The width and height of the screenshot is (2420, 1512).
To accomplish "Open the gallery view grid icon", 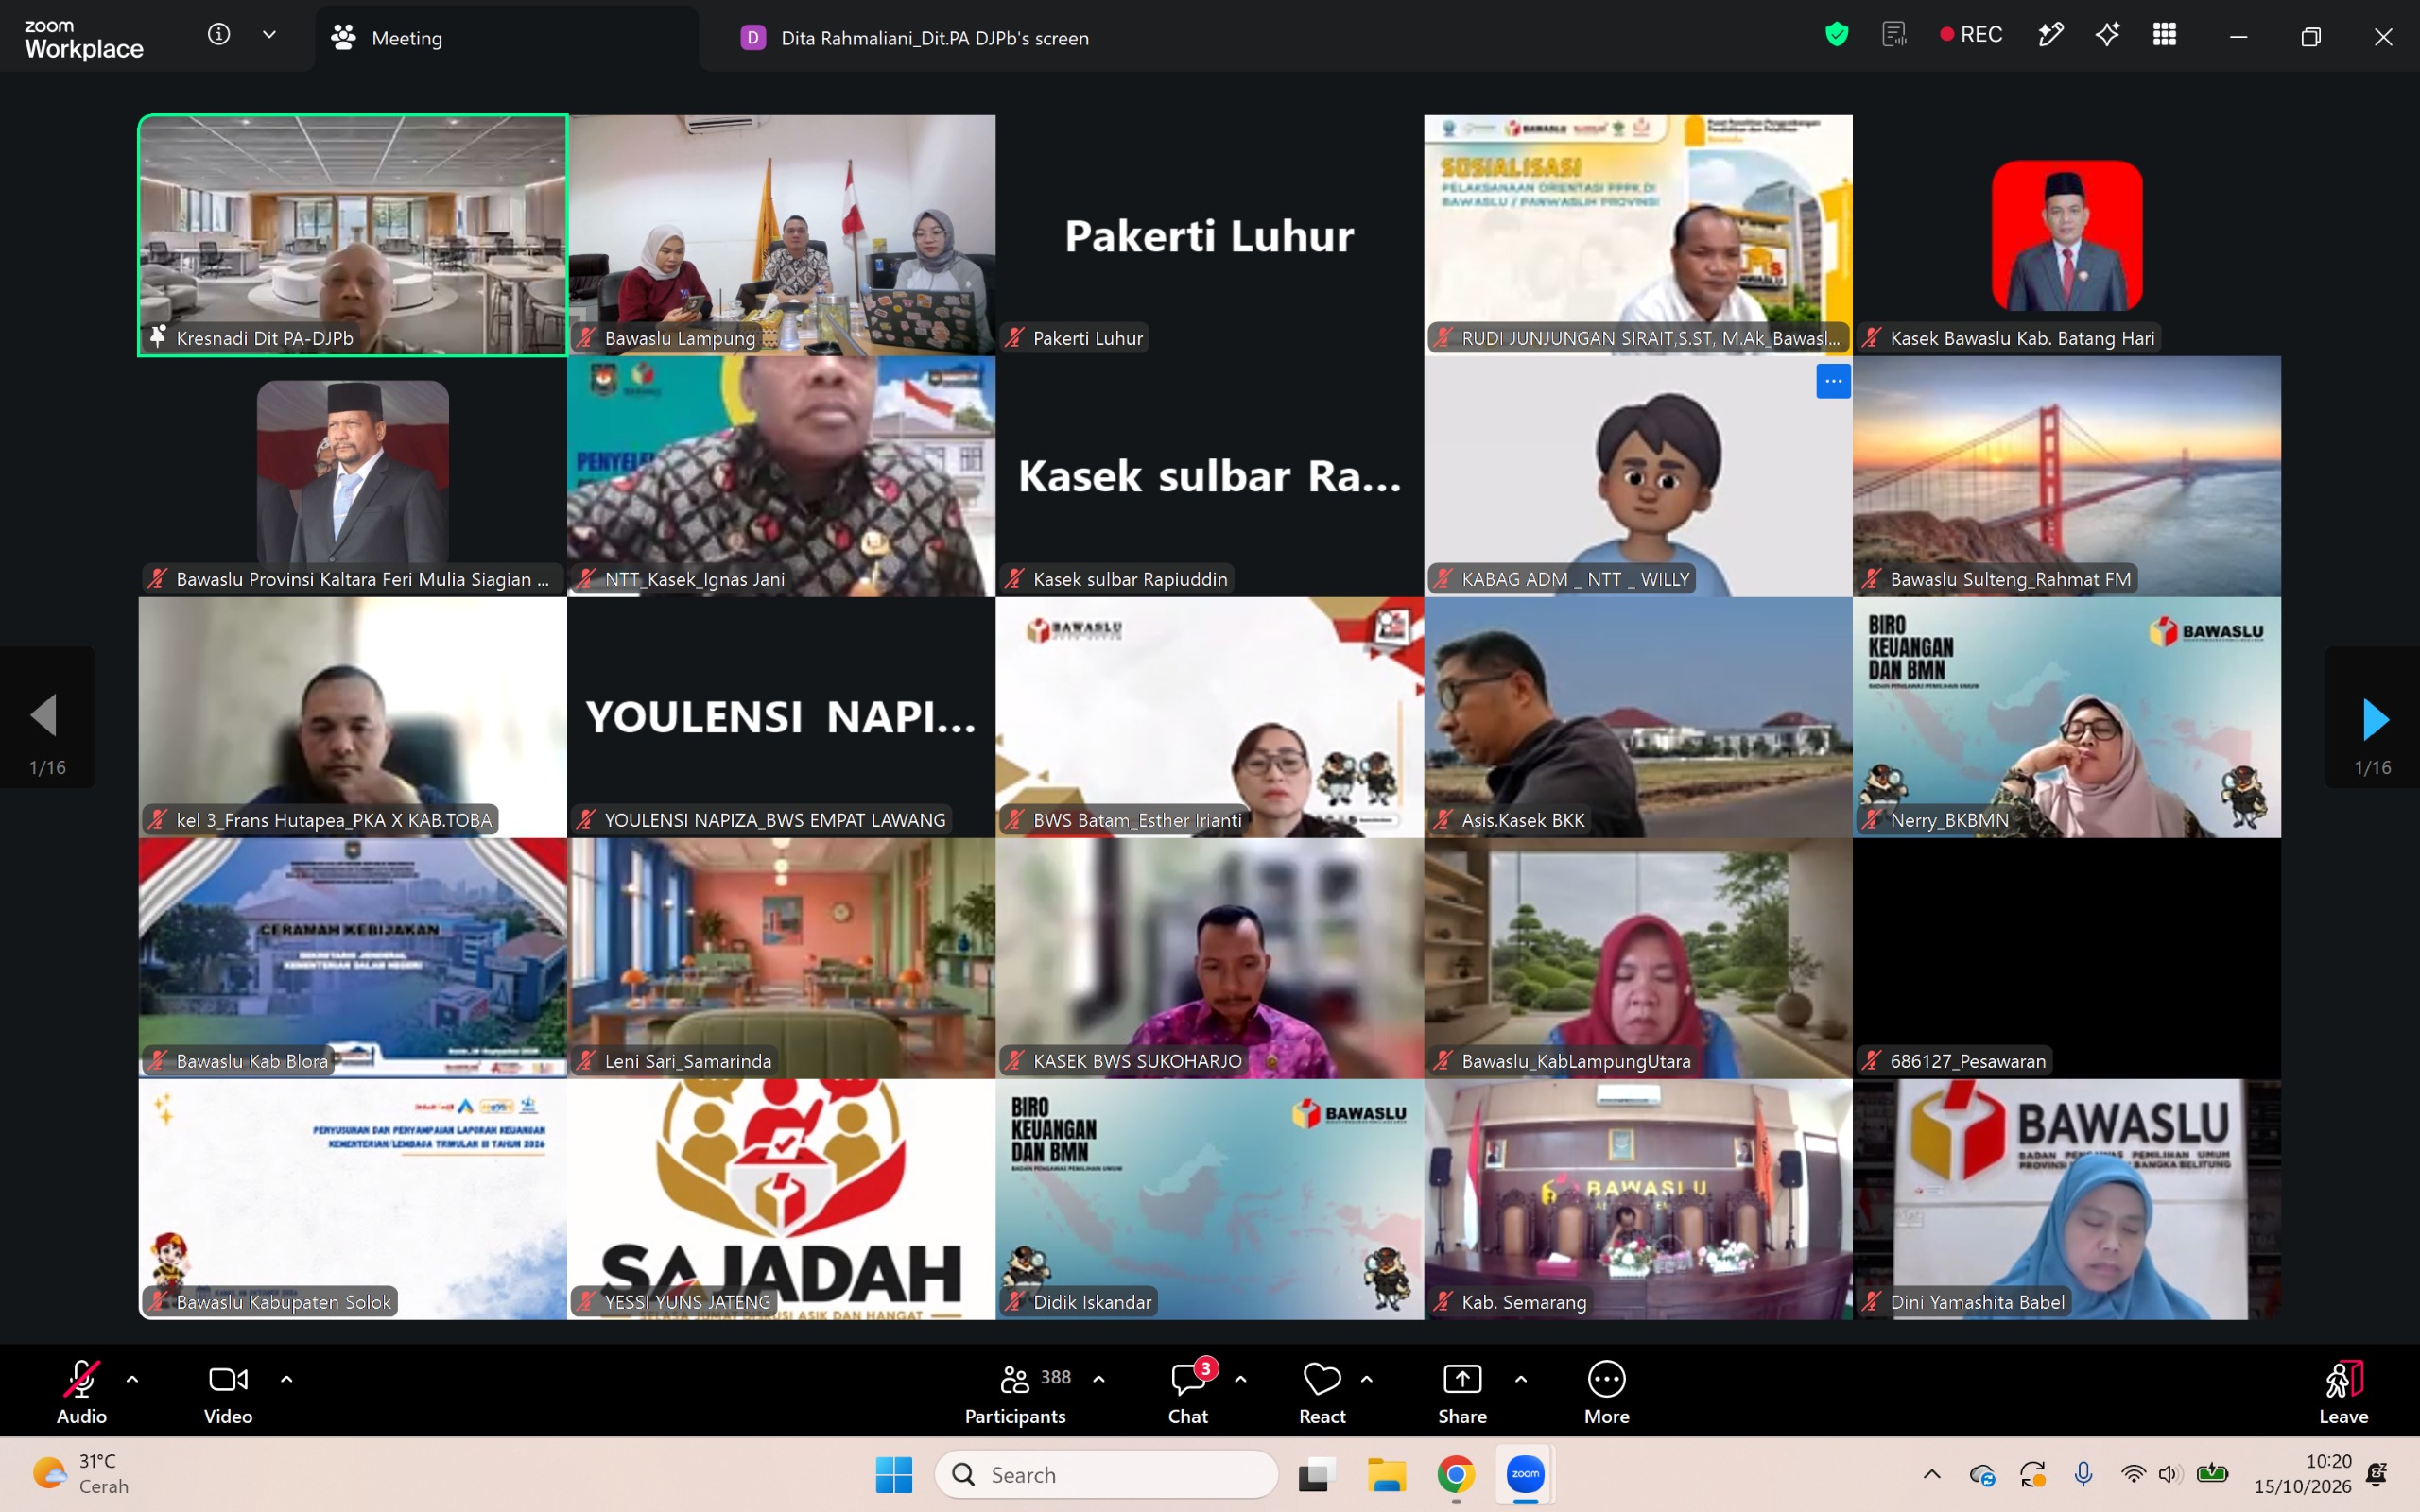I will click(x=2164, y=35).
